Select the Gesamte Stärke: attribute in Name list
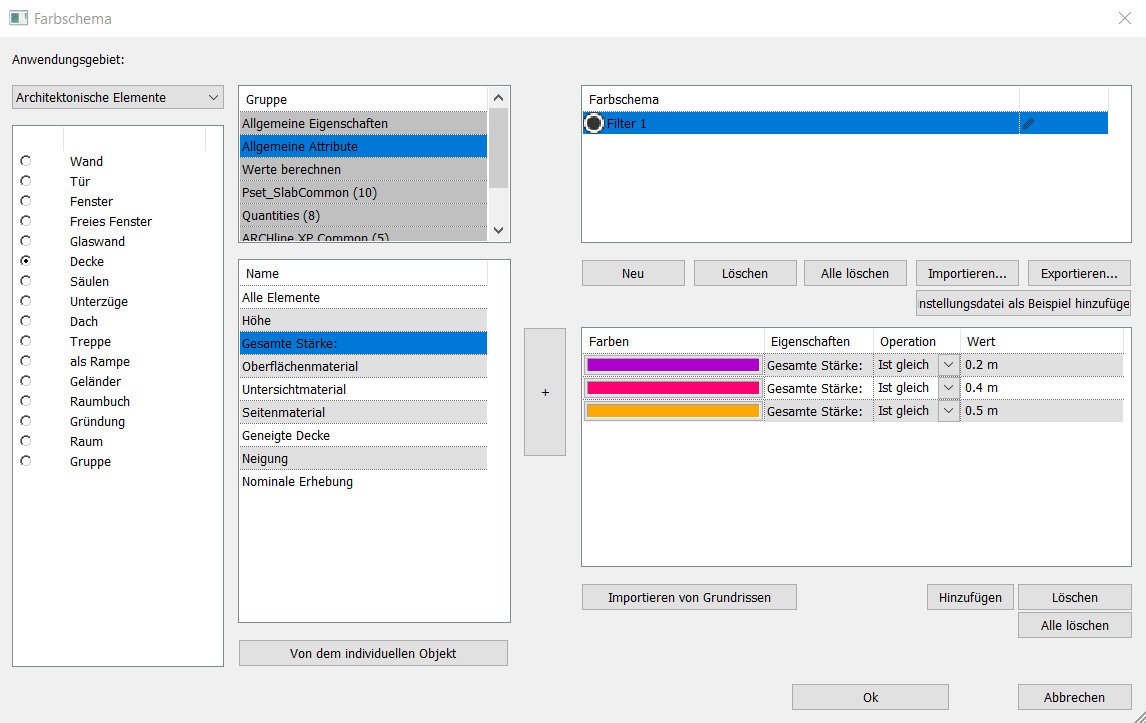Image resolution: width=1146 pixels, height=723 pixels. [x=363, y=344]
